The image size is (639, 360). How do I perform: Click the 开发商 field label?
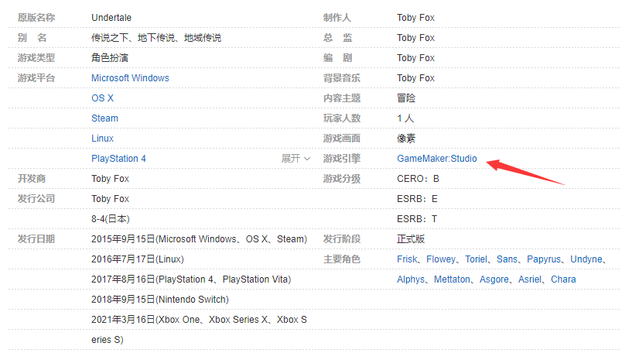point(31,179)
